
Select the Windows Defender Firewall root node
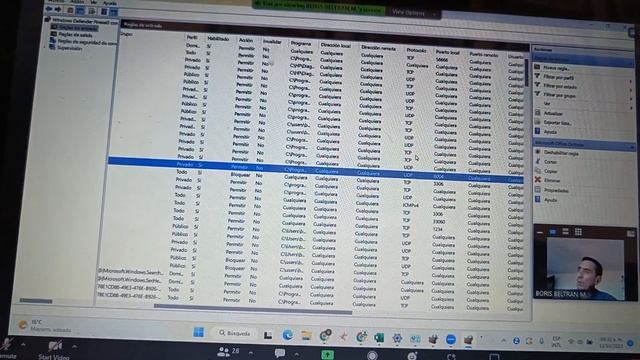click(81, 21)
